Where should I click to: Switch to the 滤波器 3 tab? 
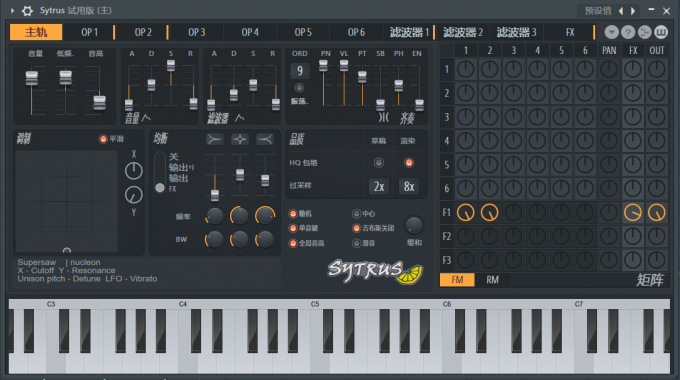click(516, 32)
